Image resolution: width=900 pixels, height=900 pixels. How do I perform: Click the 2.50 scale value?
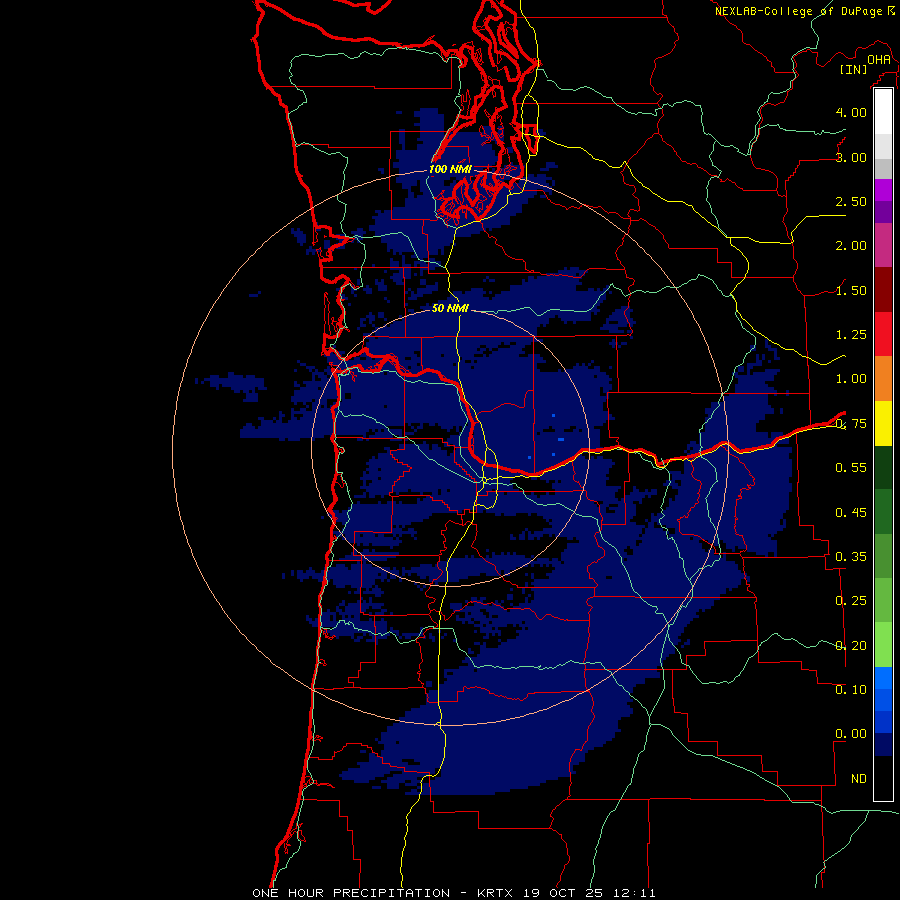pyautogui.click(x=851, y=201)
